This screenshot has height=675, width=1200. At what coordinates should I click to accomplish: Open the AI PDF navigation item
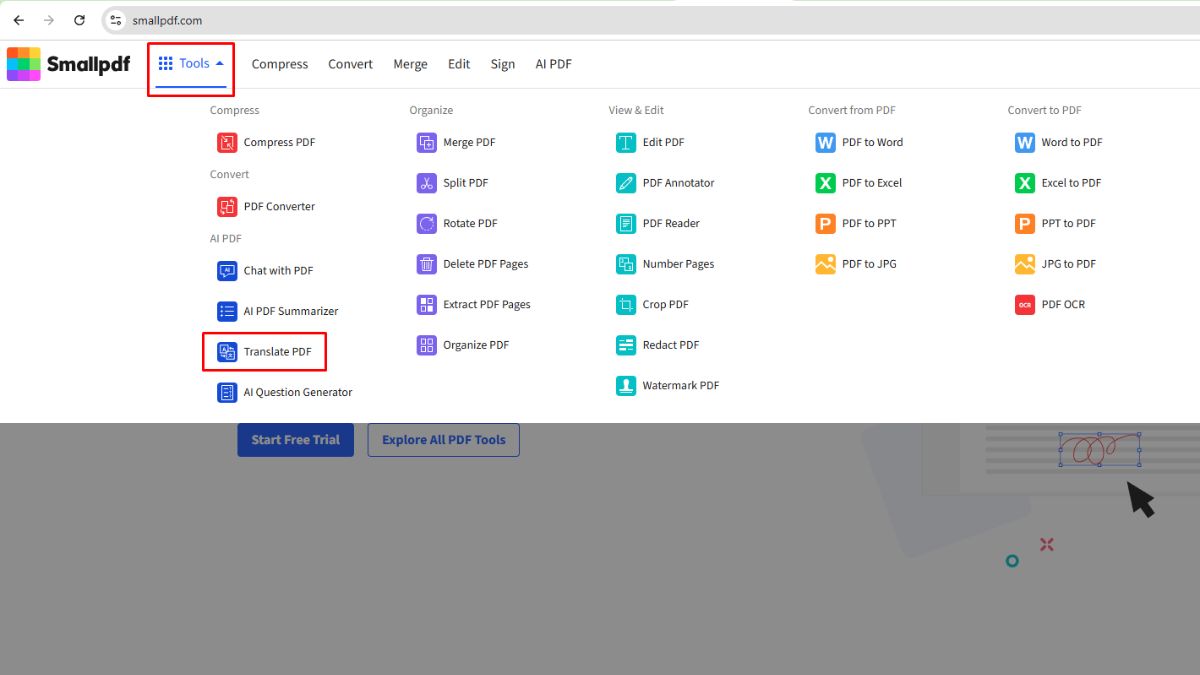[x=553, y=64]
